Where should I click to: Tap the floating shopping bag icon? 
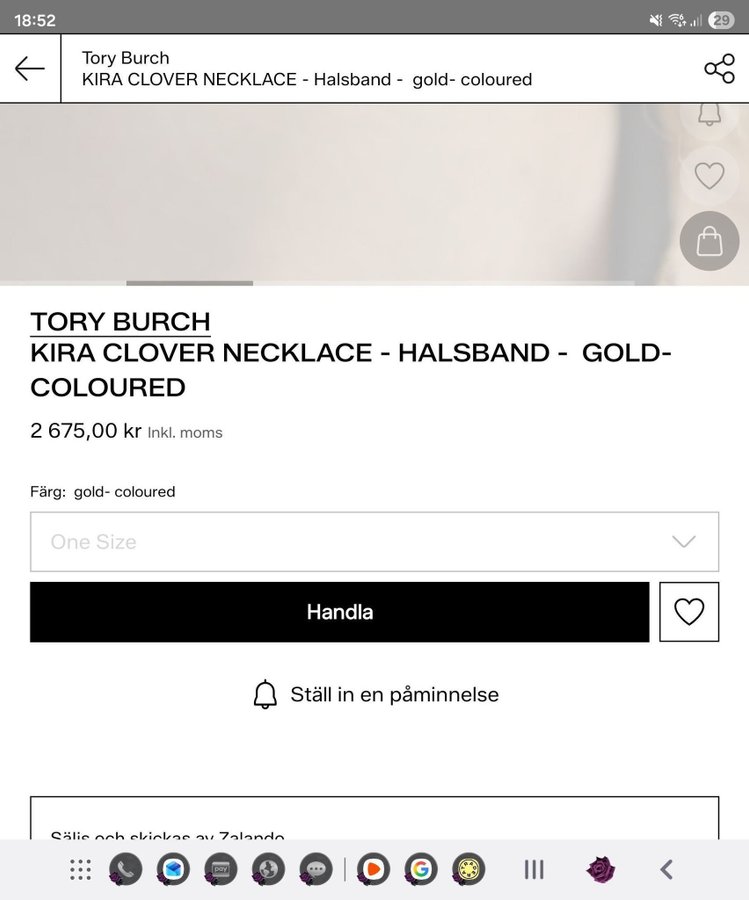tap(709, 241)
